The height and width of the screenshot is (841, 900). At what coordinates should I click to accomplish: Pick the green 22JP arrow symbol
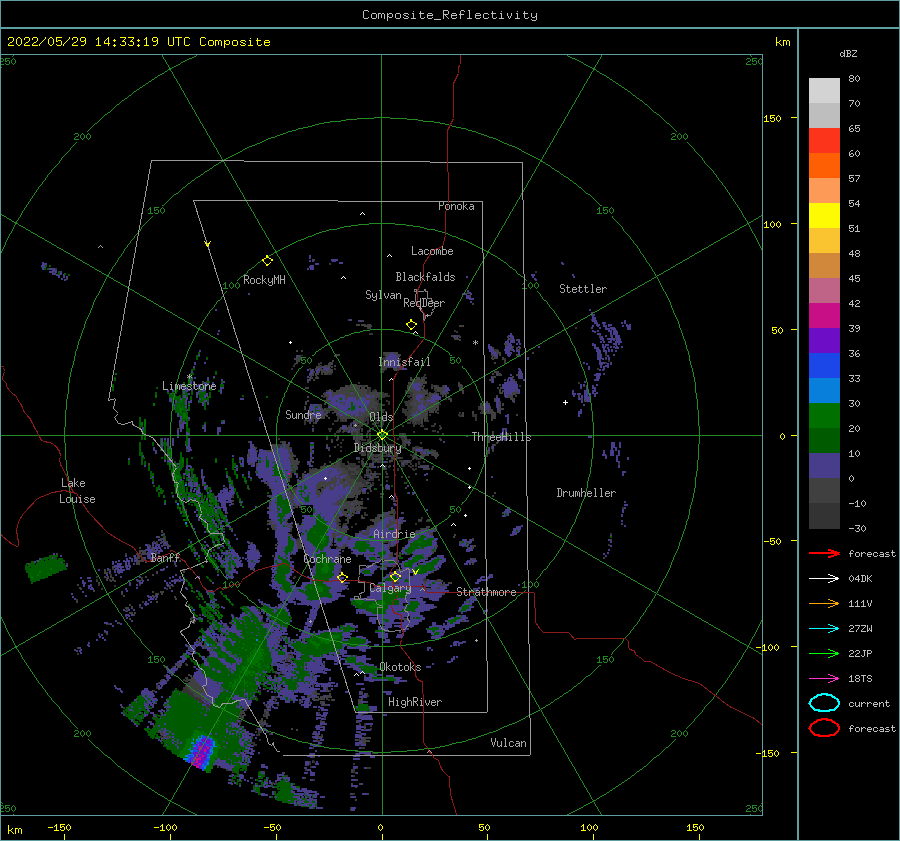824,653
